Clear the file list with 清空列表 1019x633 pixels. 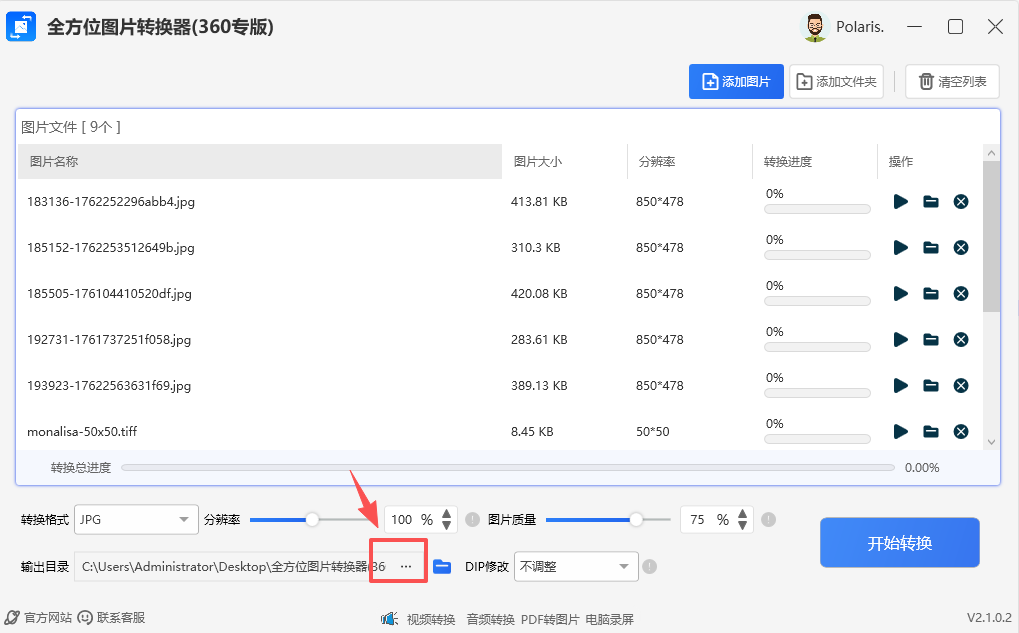click(950, 81)
